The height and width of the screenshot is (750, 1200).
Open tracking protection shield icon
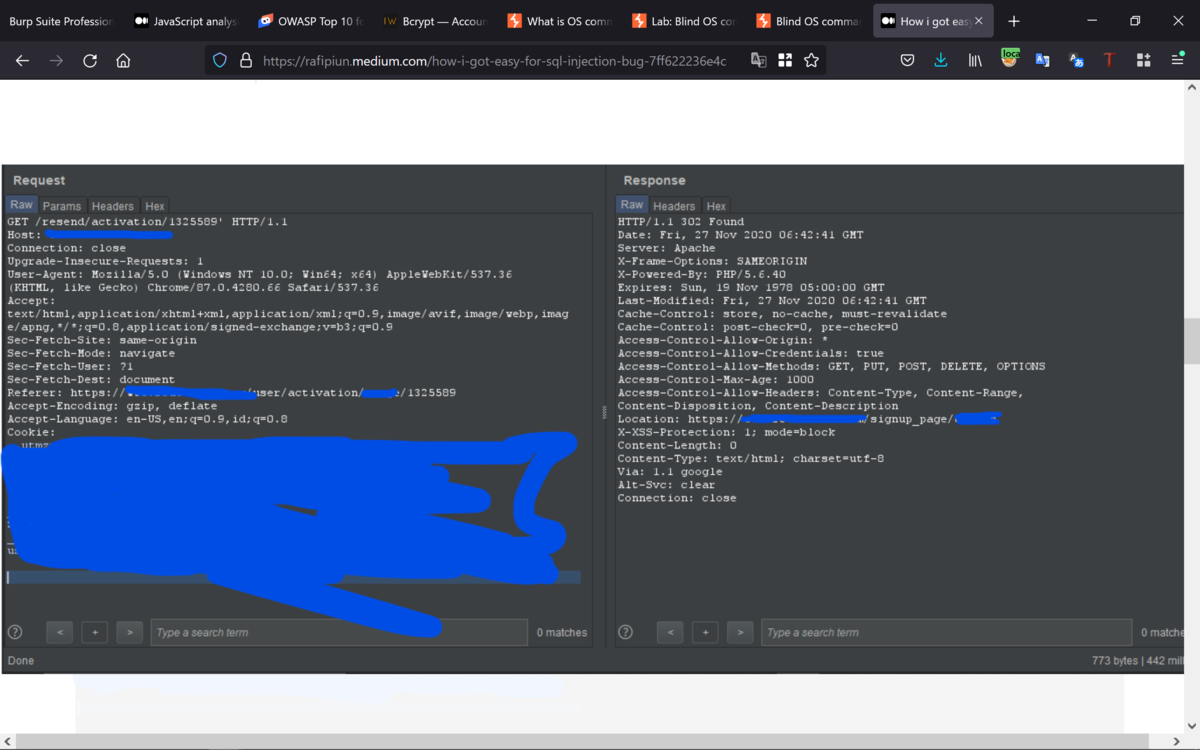[220, 61]
